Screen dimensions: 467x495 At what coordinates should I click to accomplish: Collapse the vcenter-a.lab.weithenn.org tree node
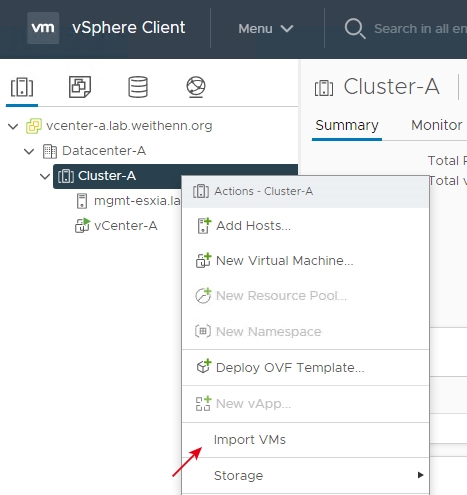(13, 126)
